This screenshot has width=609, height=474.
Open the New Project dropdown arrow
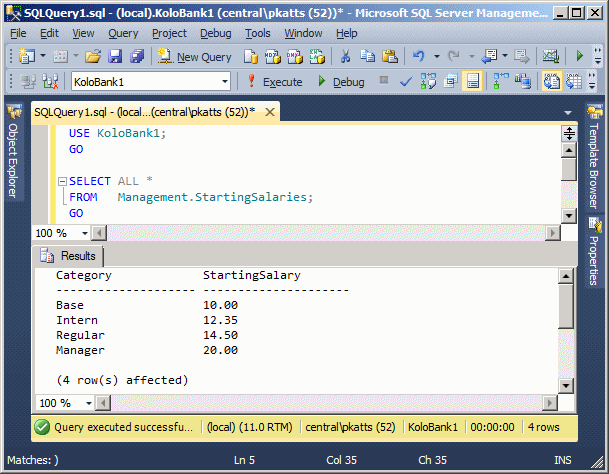click(x=43, y=56)
